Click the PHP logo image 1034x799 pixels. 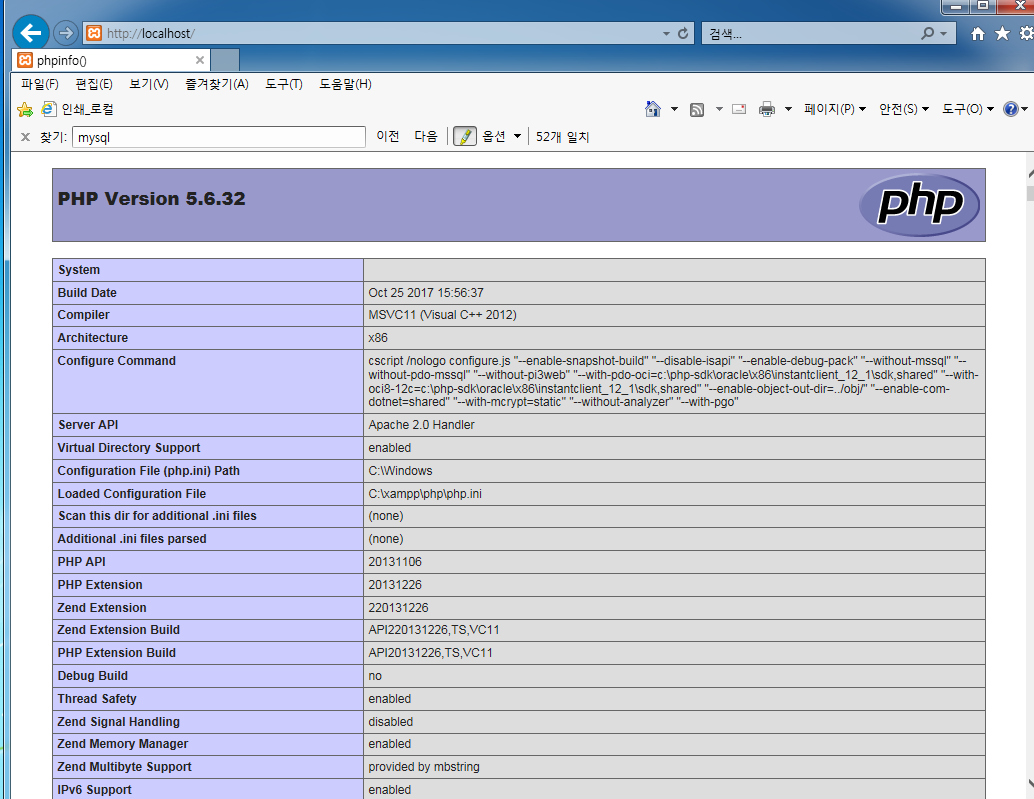tap(919, 204)
